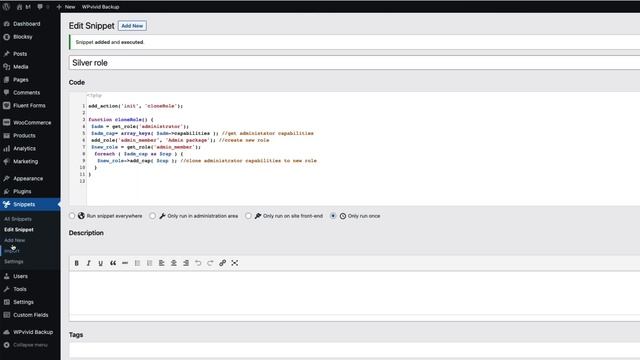Viewport: 640px width, 360px height.
Task: Open WPvivid Backup in admin top bar
Action: pyautogui.click(x=100, y=7)
